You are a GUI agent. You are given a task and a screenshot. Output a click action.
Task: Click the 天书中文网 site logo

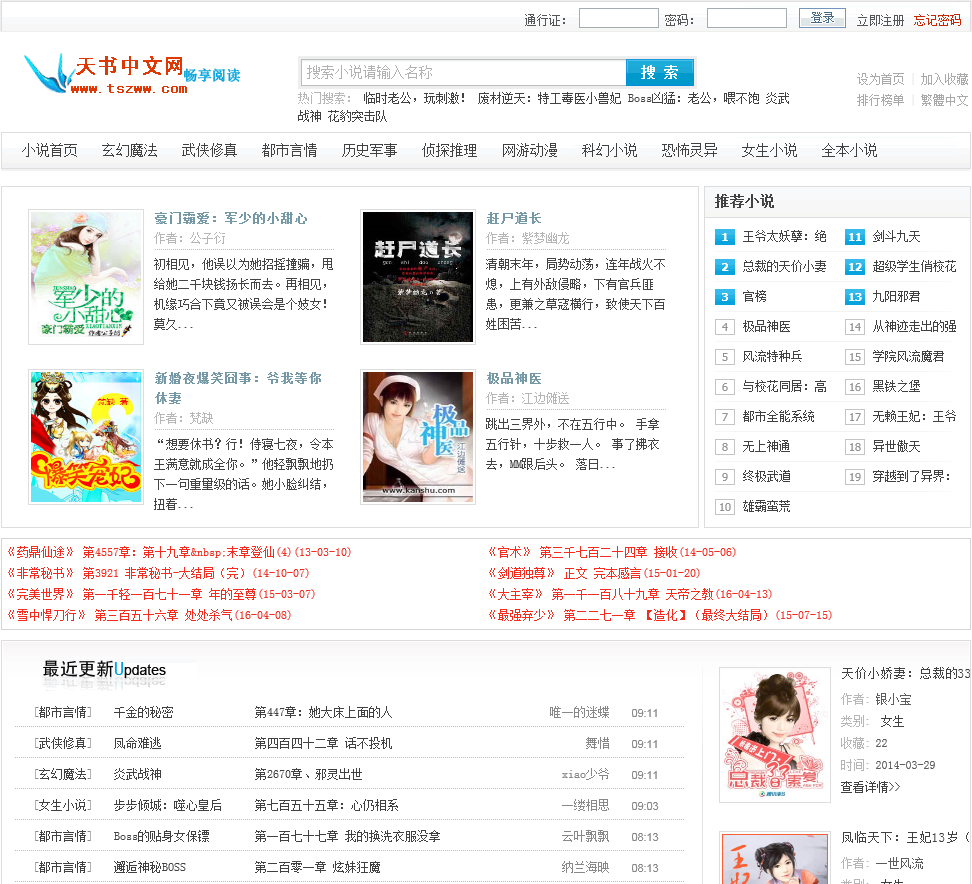(132, 73)
